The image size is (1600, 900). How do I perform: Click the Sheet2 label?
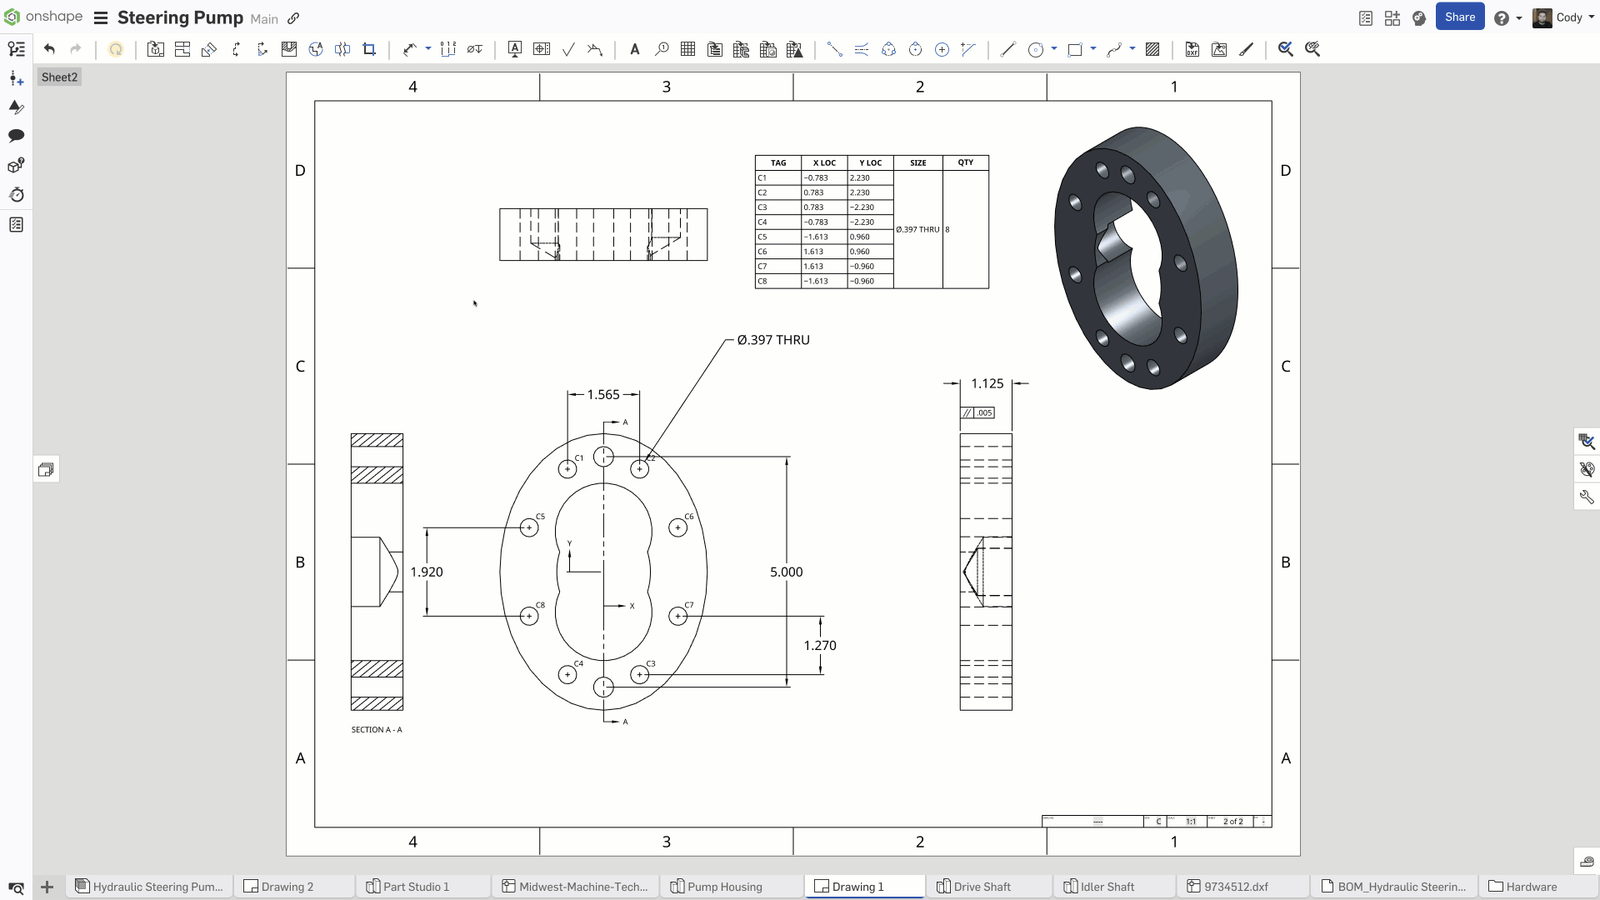[59, 77]
